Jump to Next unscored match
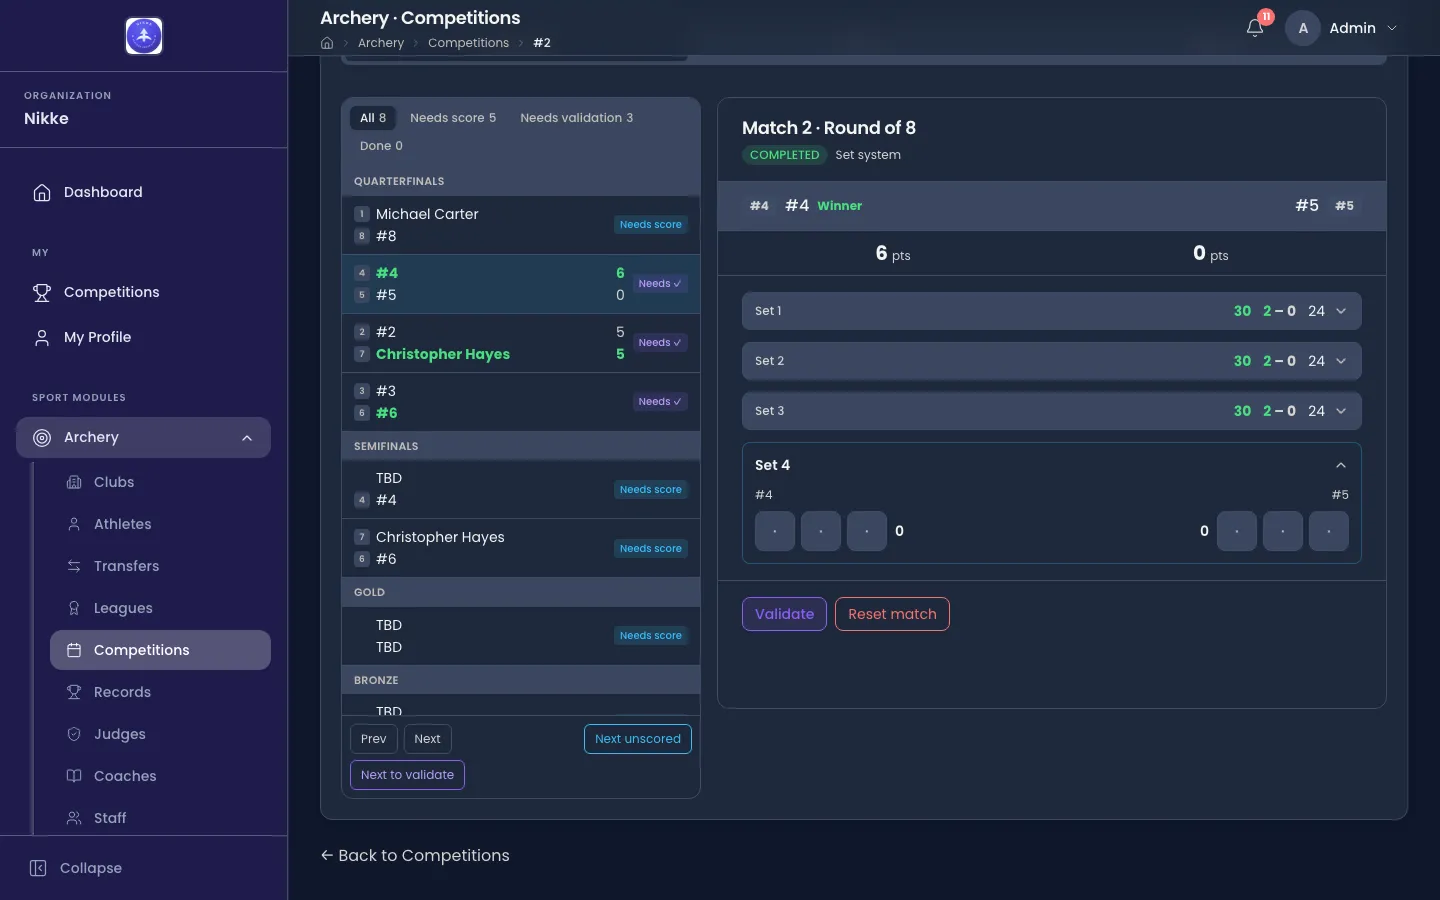The width and height of the screenshot is (1440, 900). [x=638, y=739]
